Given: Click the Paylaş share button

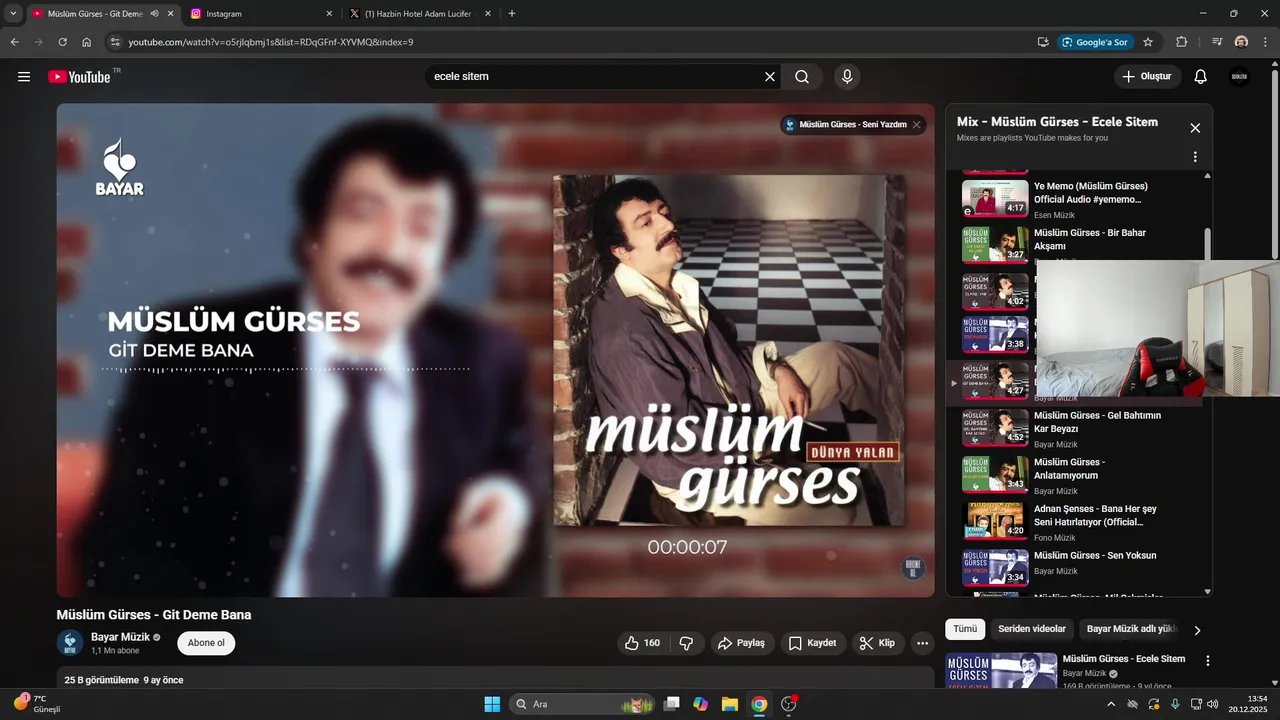Looking at the screenshot, I should coord(741,643).
